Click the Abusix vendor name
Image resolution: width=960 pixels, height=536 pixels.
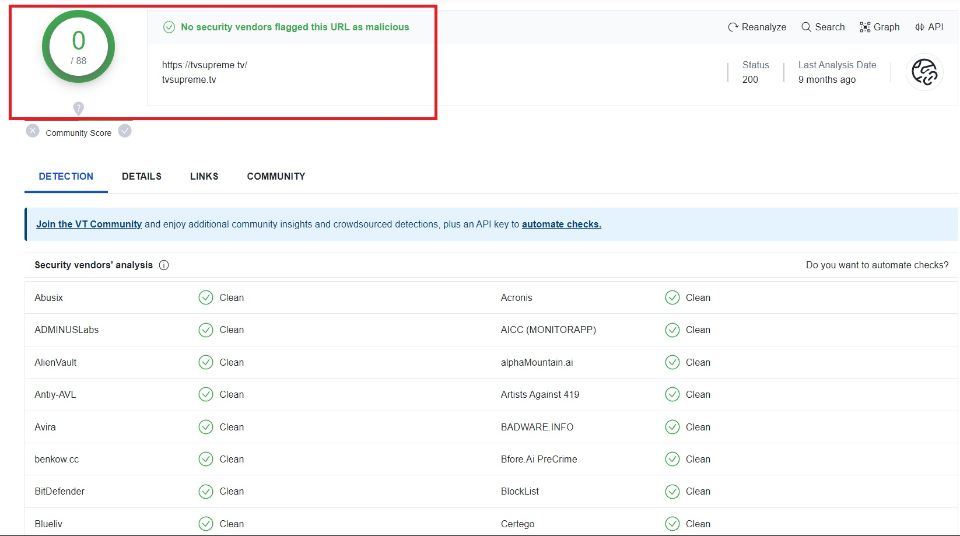pos(49,298)
